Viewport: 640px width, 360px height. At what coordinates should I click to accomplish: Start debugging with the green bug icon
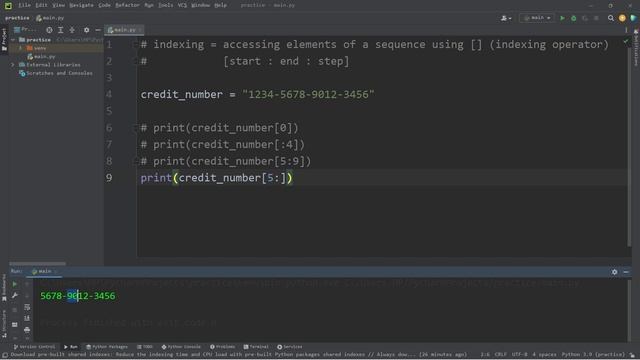coord(573,18)
